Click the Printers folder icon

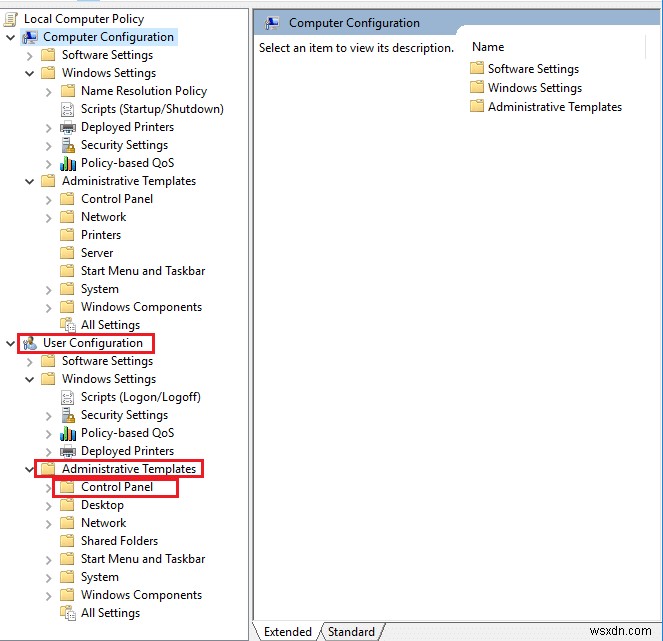point(67,235)
